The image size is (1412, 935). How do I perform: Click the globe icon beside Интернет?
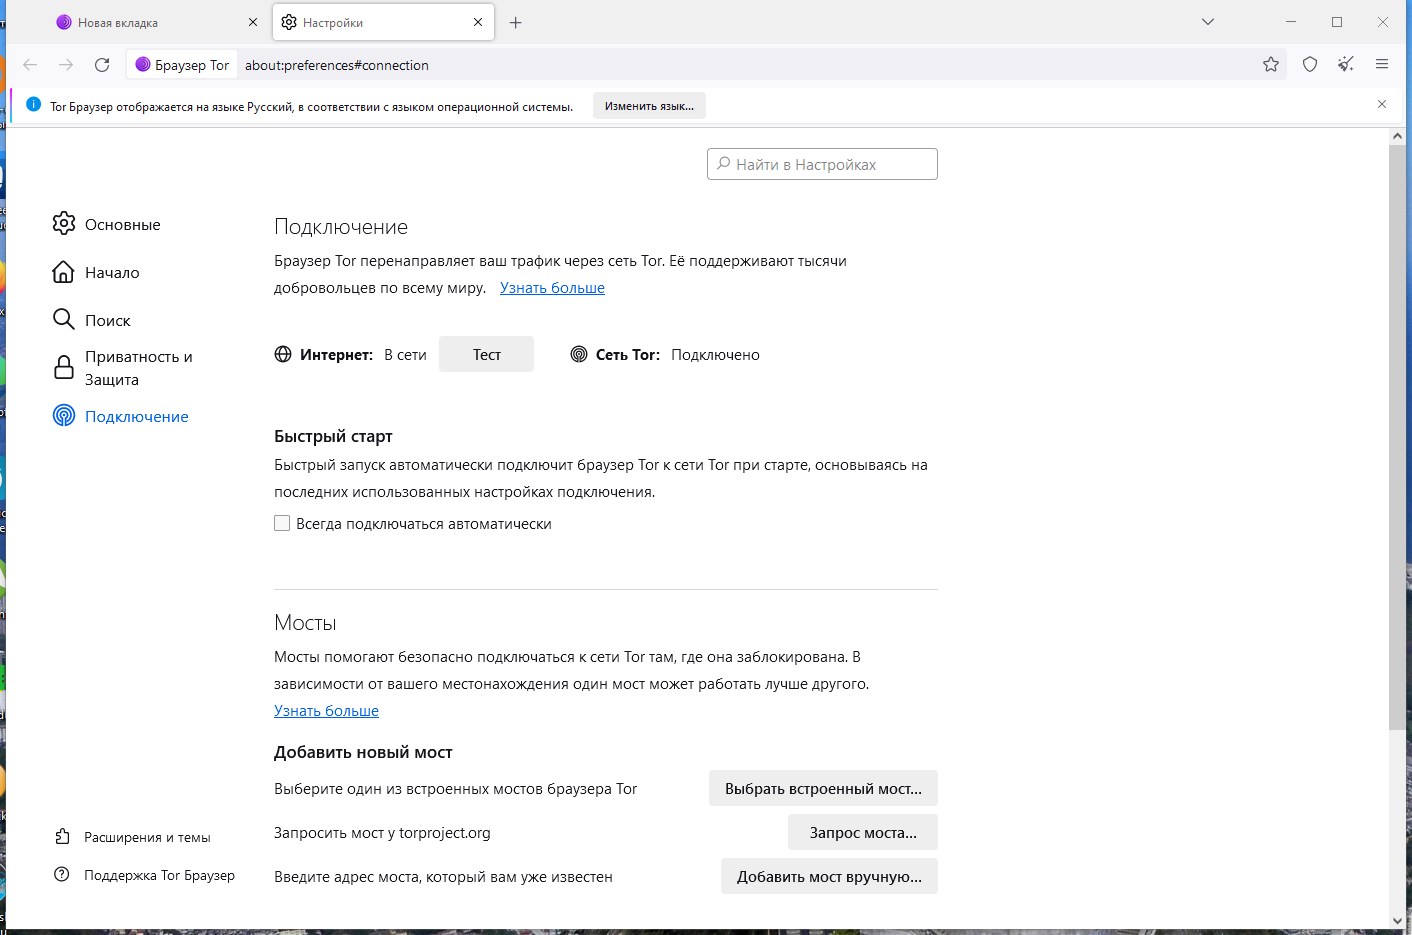click(283, 354)
